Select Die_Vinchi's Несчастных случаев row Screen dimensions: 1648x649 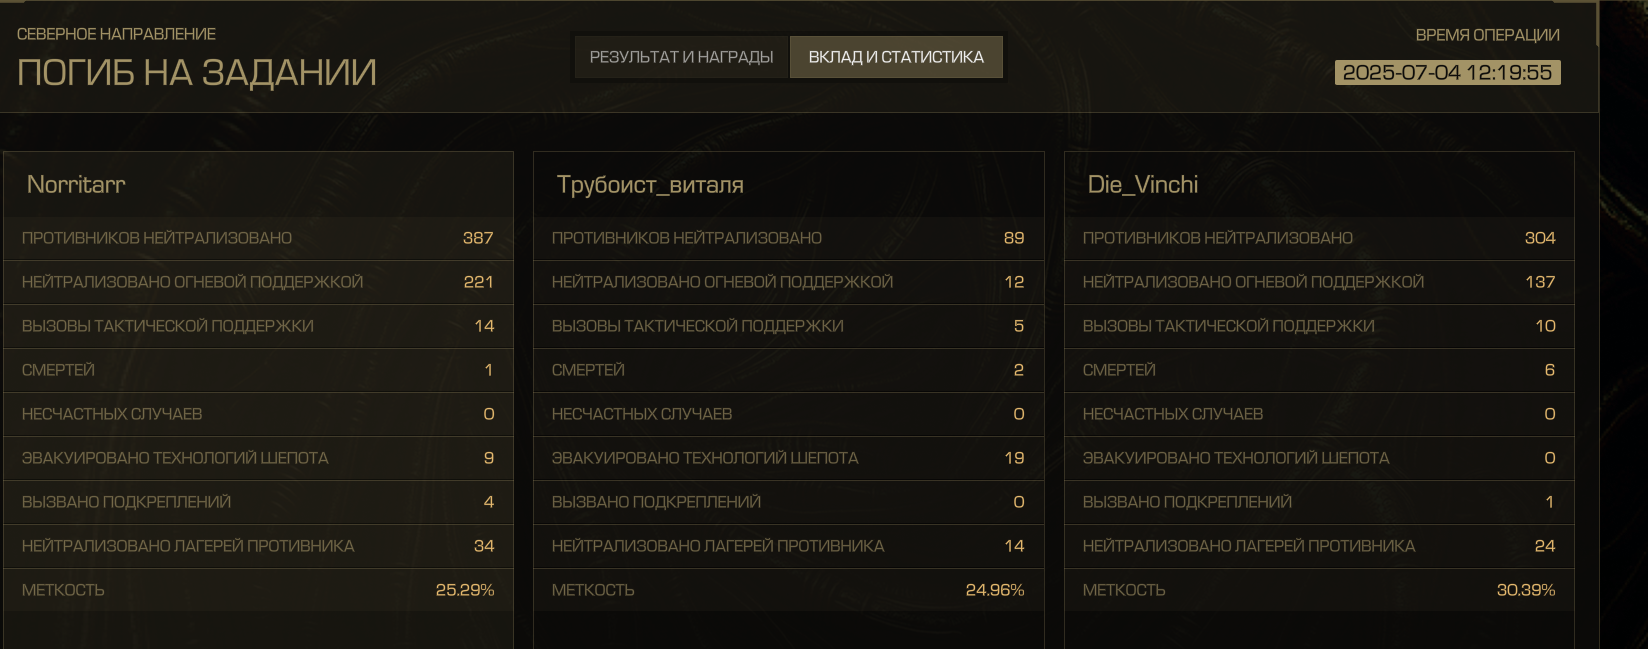click(x=1318, y=414)
